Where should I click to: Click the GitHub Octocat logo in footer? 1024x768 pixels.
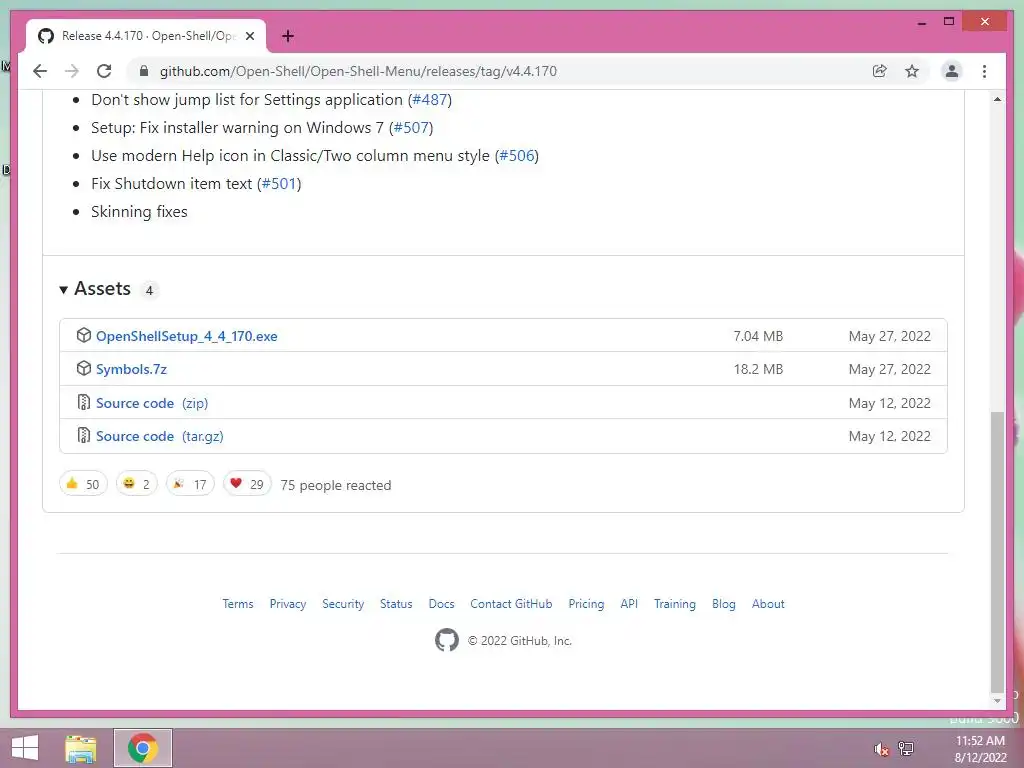pyautogui.click(x=447, y=640)
